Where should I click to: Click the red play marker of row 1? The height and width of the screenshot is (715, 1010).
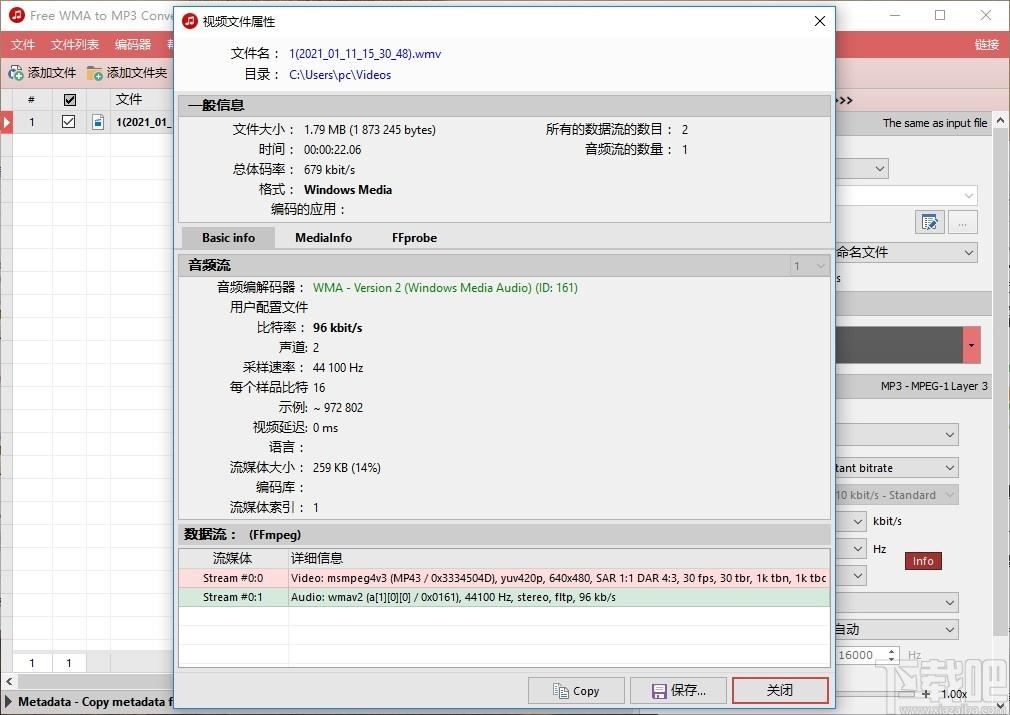click(x=6, y=122)
